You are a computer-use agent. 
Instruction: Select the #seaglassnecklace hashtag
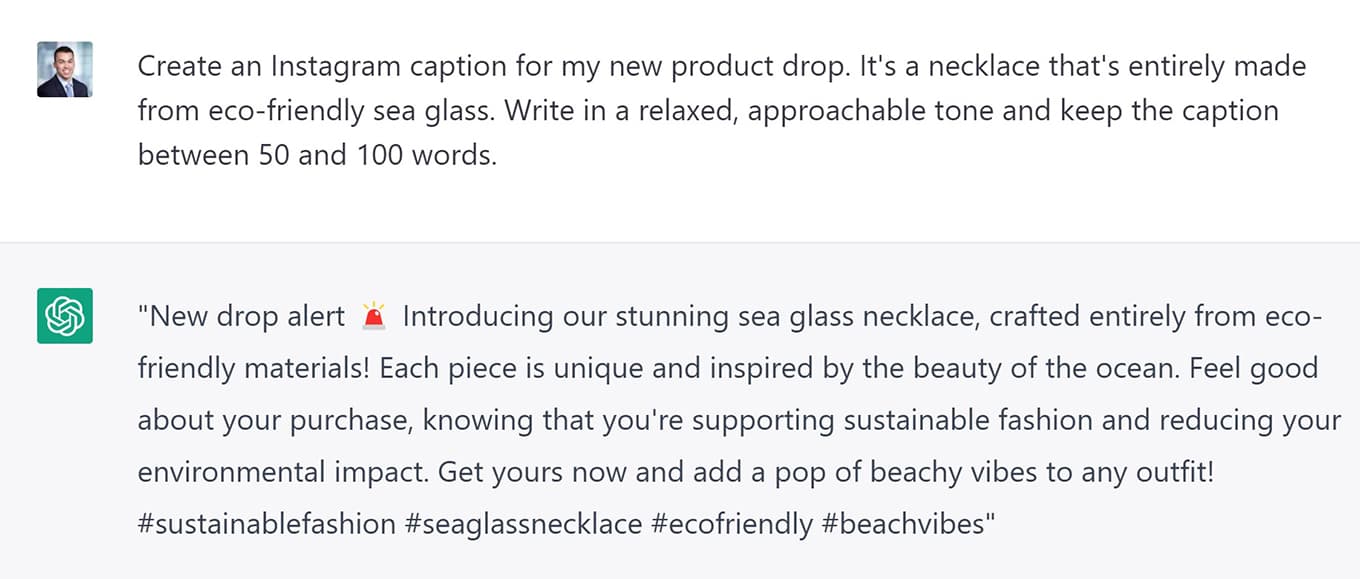click(523, 523)
